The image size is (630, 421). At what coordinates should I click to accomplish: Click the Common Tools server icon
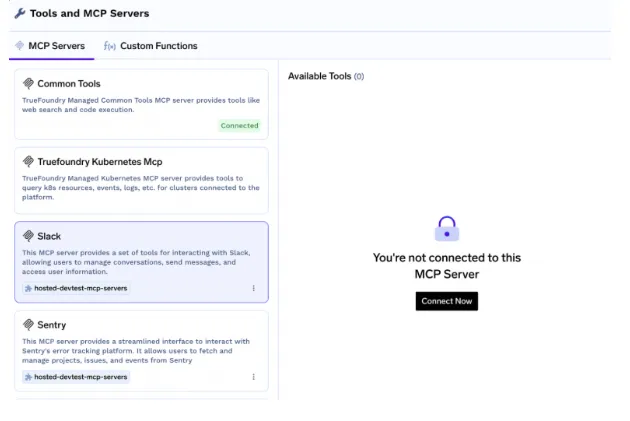28,83
